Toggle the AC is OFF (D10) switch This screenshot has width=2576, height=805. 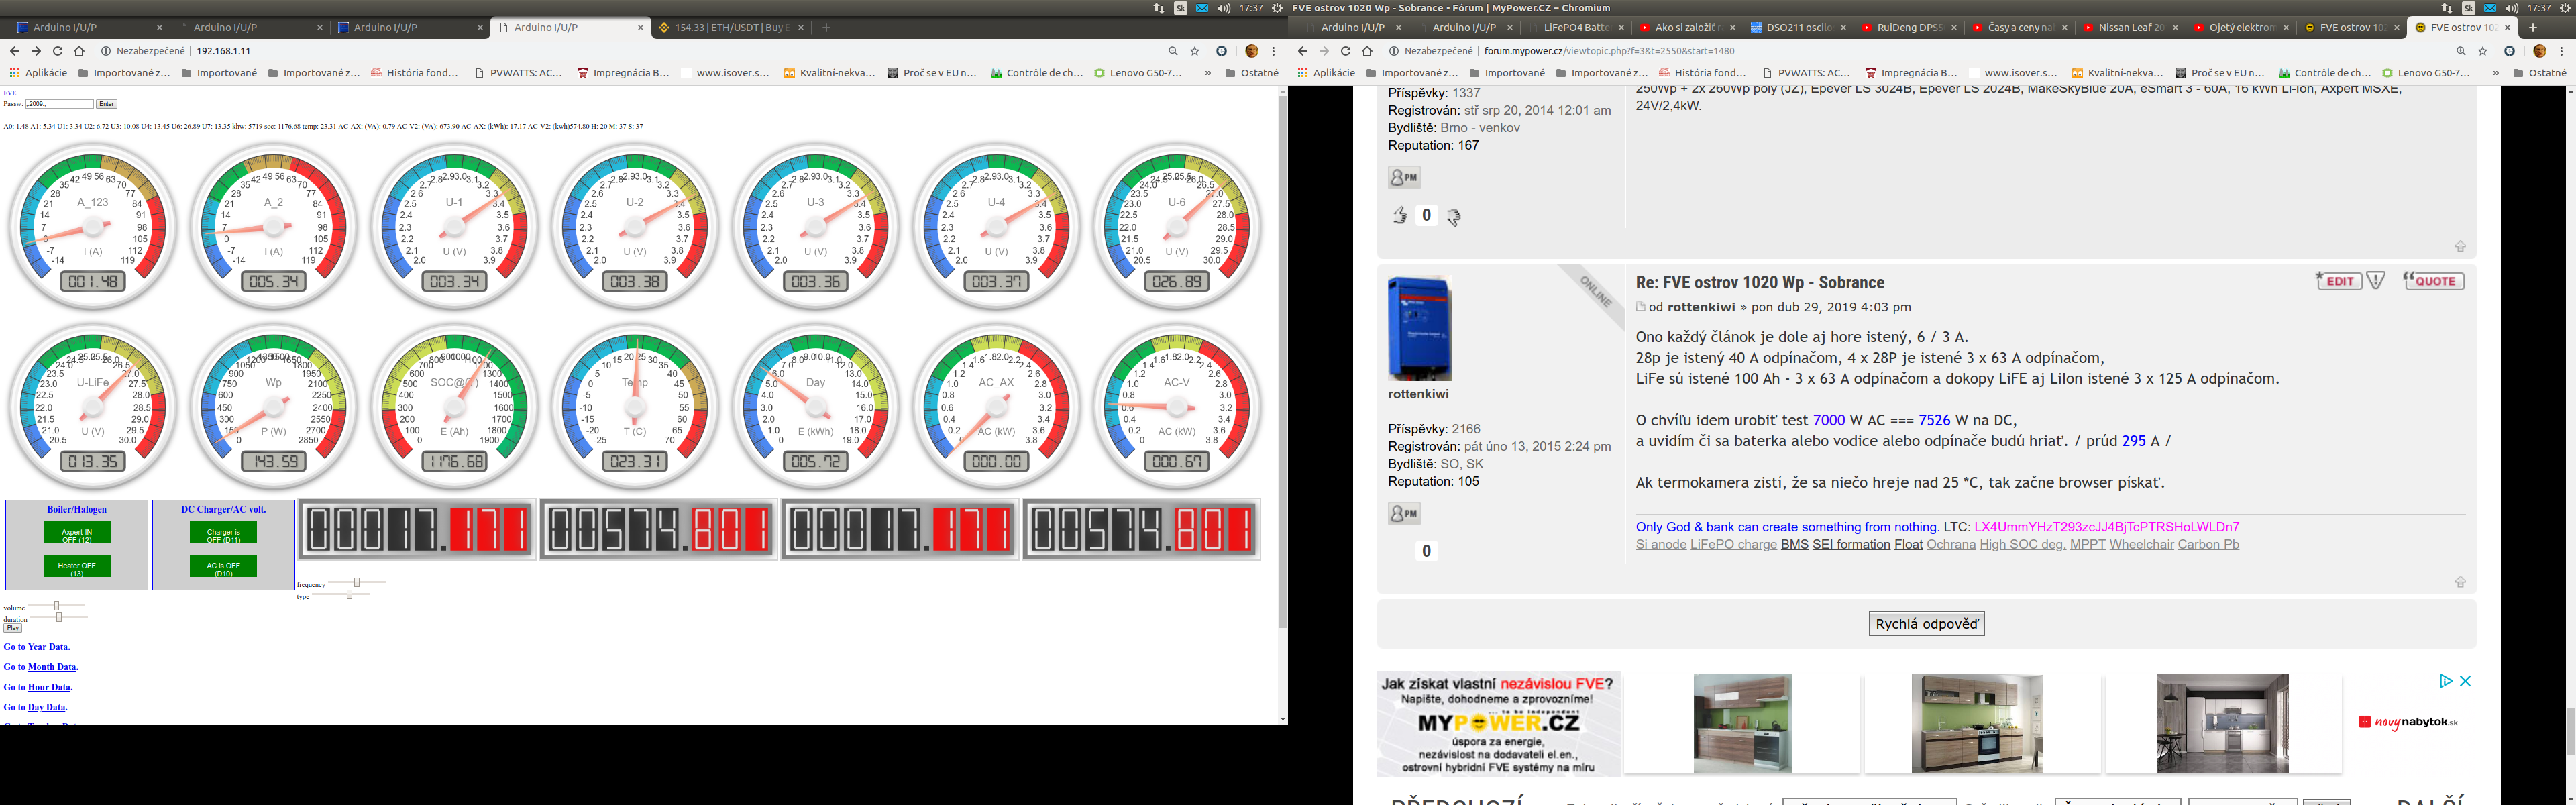point(223,567)
